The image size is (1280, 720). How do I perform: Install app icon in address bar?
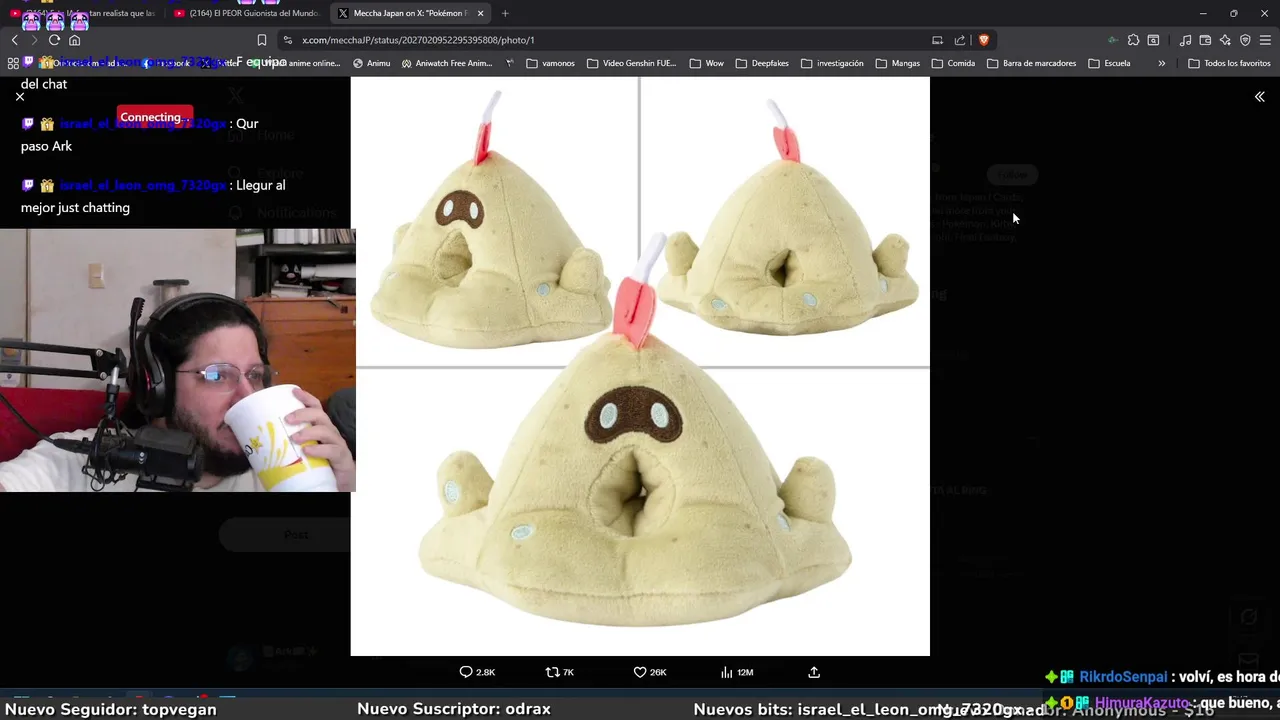pyautogui.click(x=937, y=40)
